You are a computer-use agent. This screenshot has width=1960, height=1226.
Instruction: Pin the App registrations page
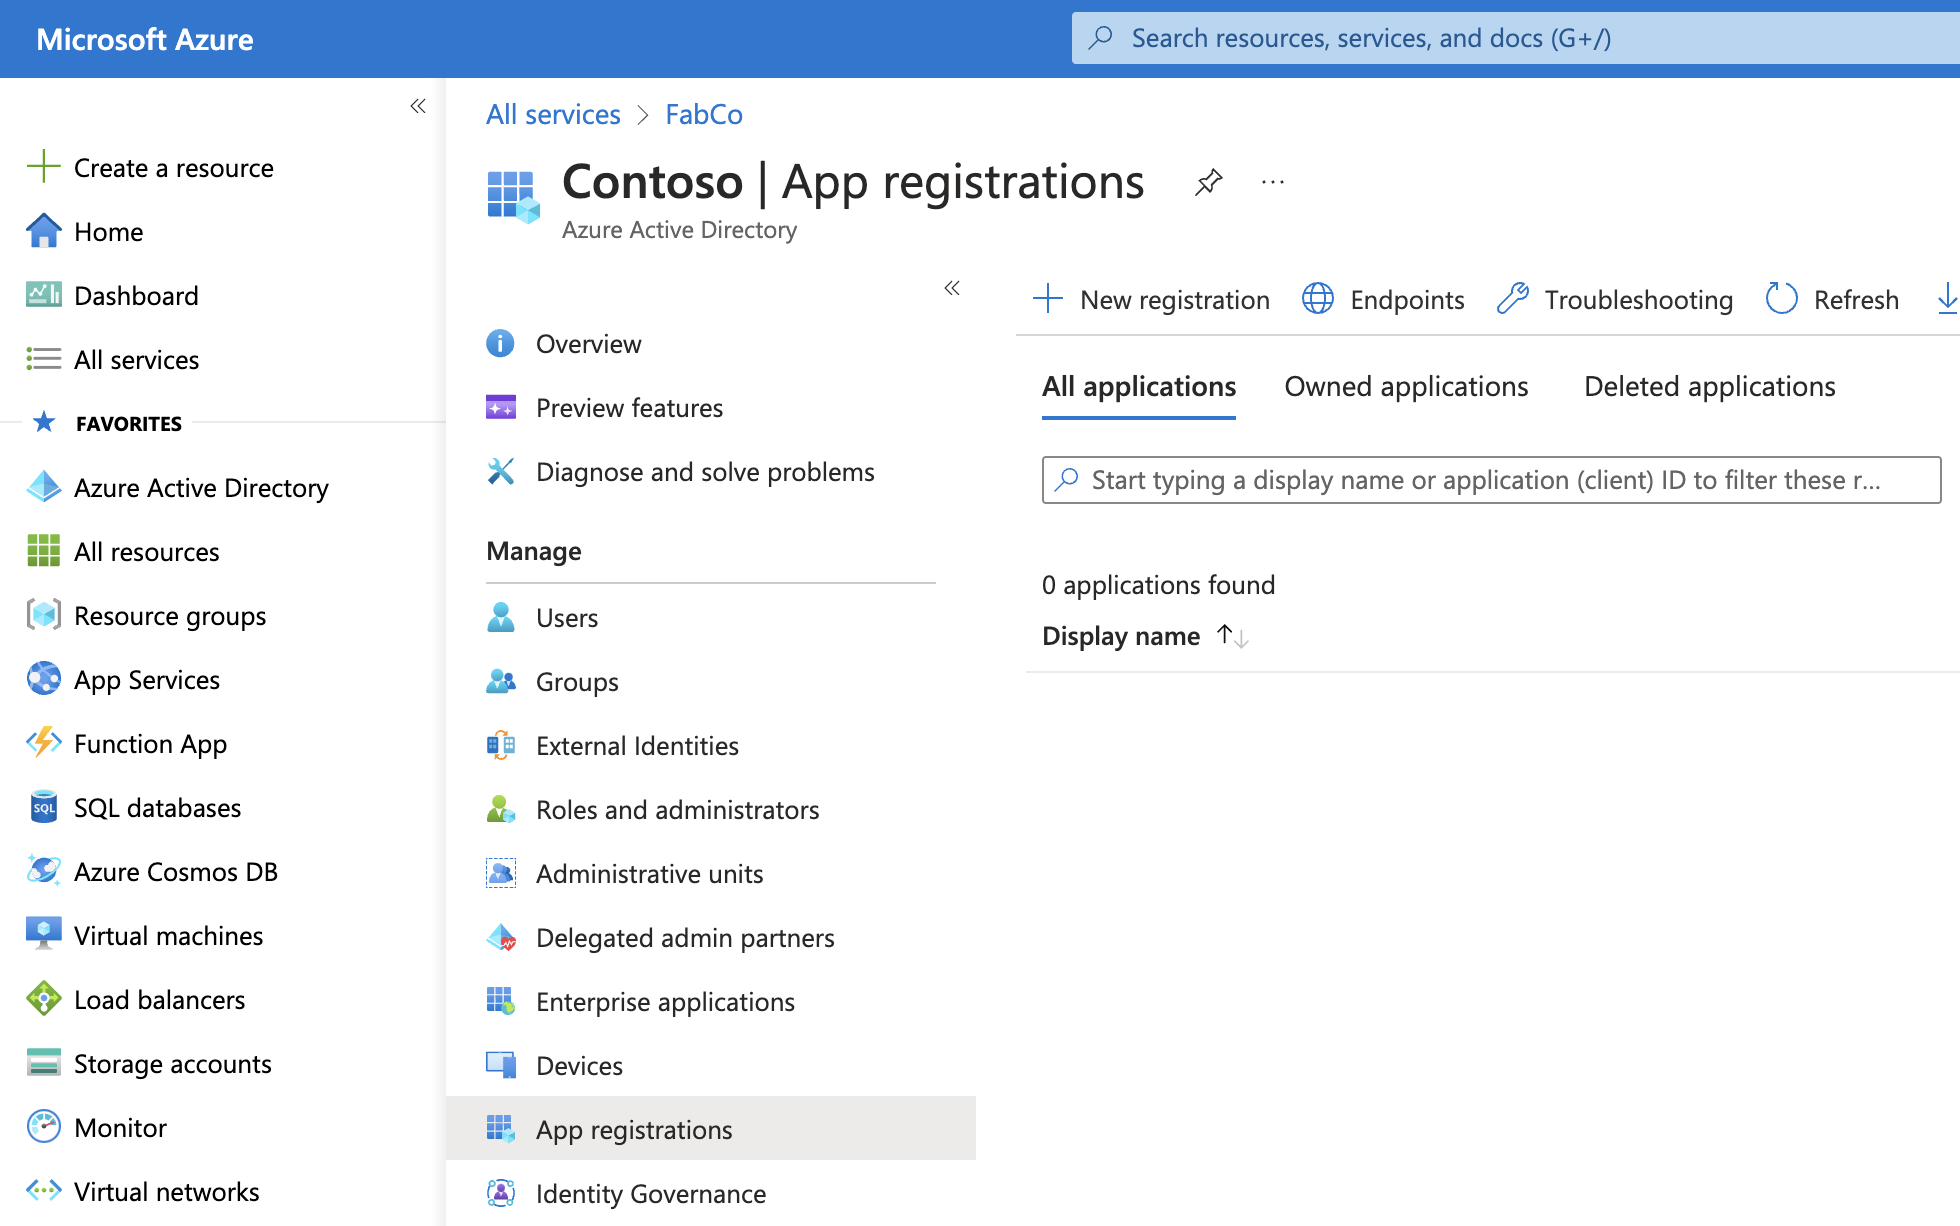pos(1208,183)
